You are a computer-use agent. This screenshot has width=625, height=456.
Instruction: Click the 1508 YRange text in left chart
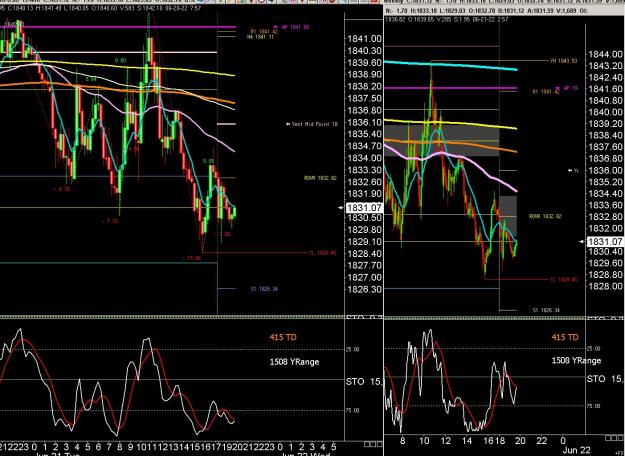pyautogui.click(x=294, y=362)
